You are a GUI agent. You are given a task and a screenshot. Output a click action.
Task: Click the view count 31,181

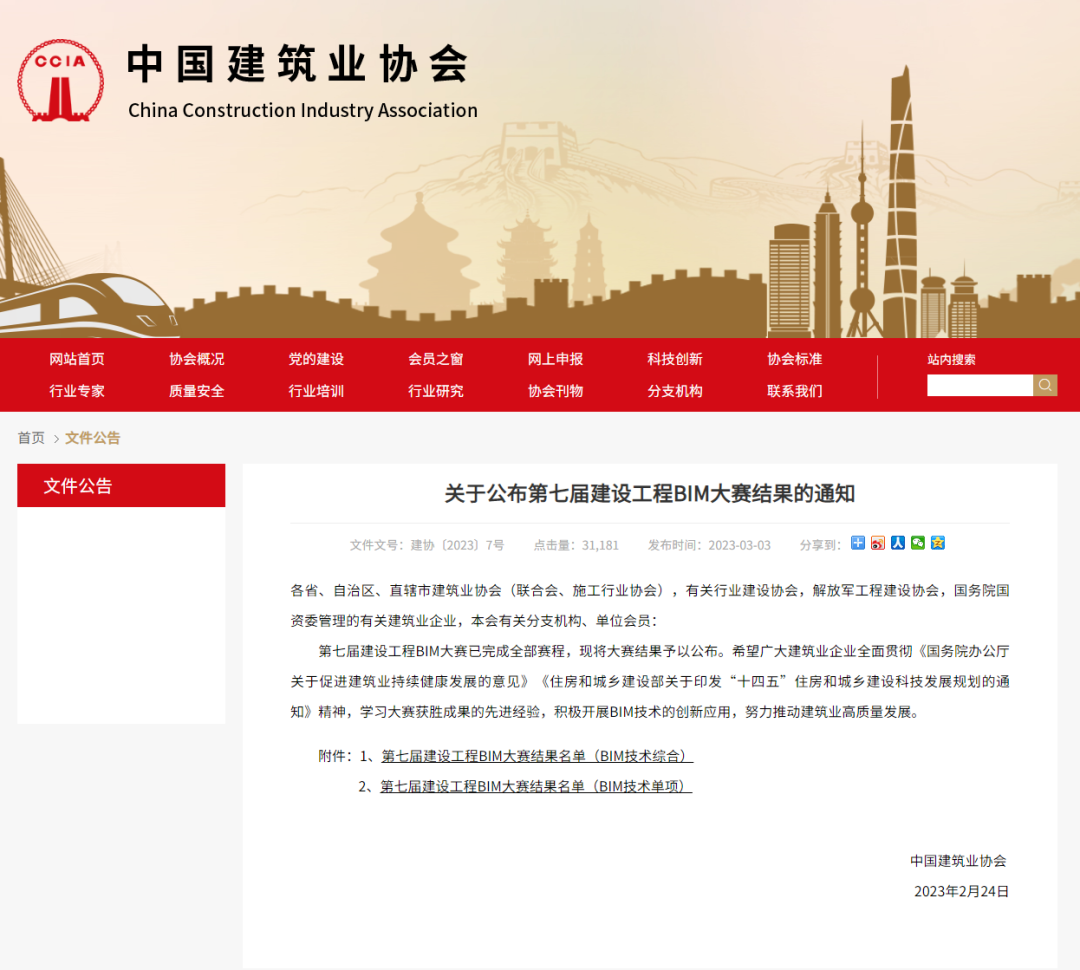pyautogui.click(x=600, y=545)
